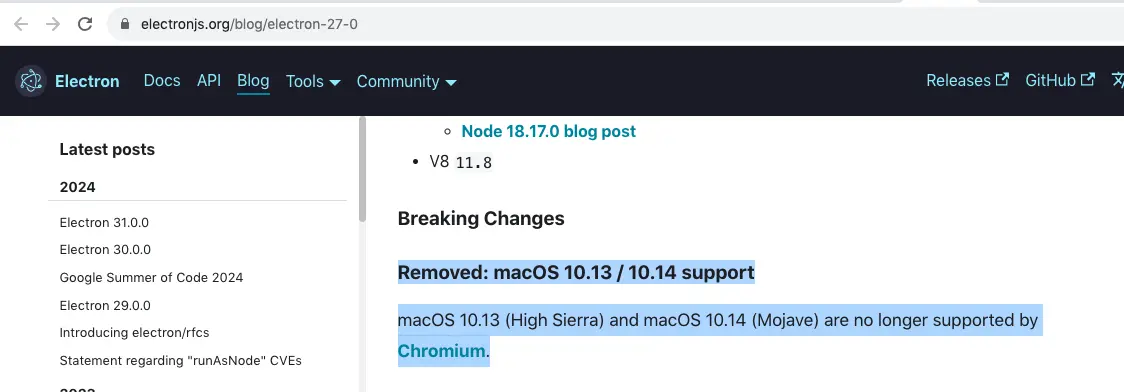The height and width of the screenshot is (392, 1124).
Task: Click the lock icon in the address bar
Action: pyautogui.click(x=125, y=24)
